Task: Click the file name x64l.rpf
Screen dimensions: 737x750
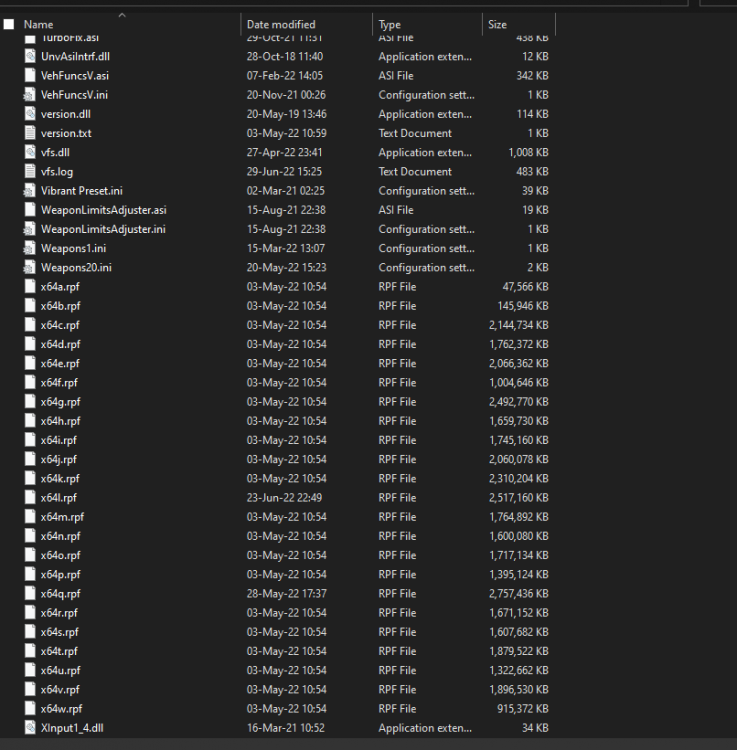Action: click(58, 497)
